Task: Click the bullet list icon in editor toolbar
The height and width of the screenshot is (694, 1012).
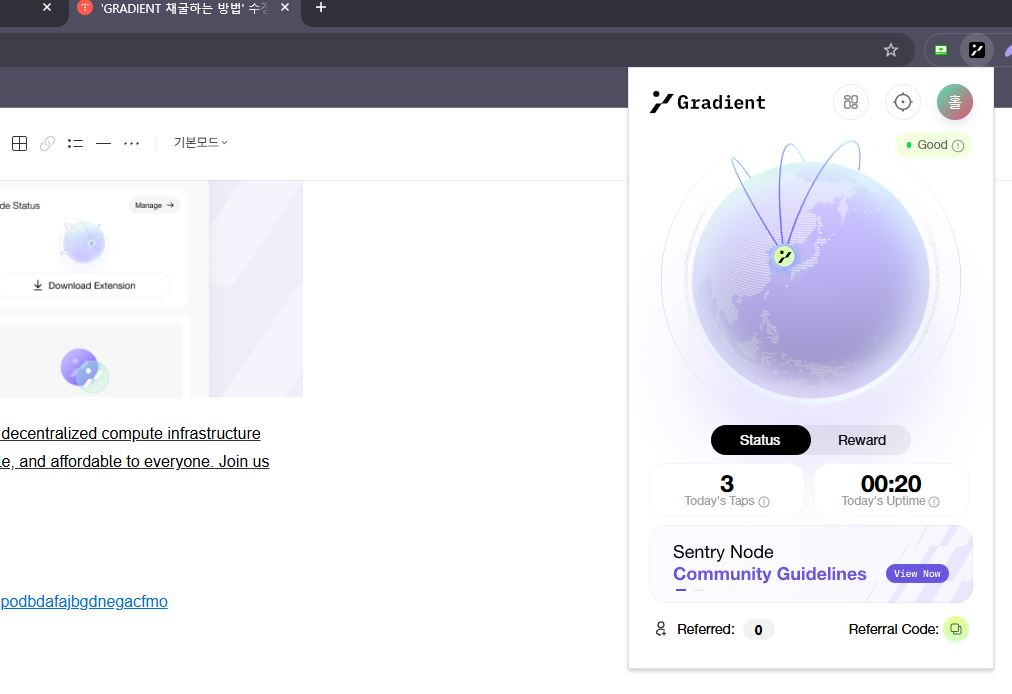Action: pos(76,143)
